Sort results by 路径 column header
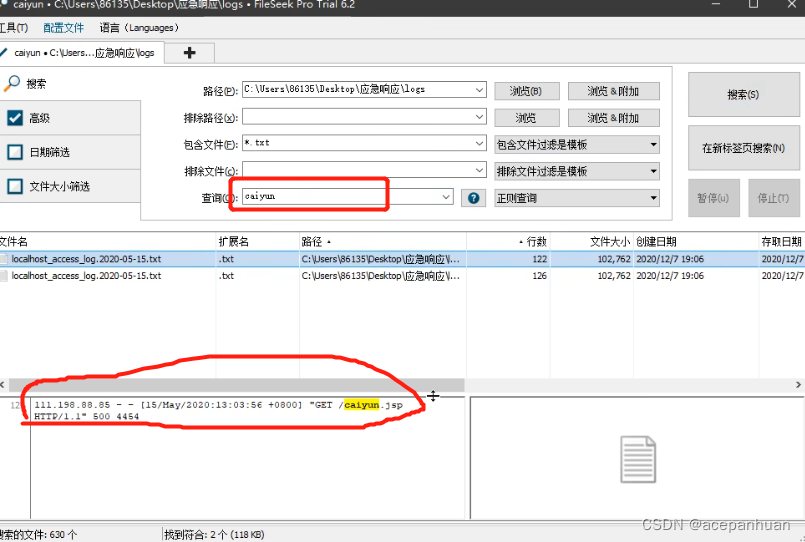805x542 pixels. tap(382, 242)
